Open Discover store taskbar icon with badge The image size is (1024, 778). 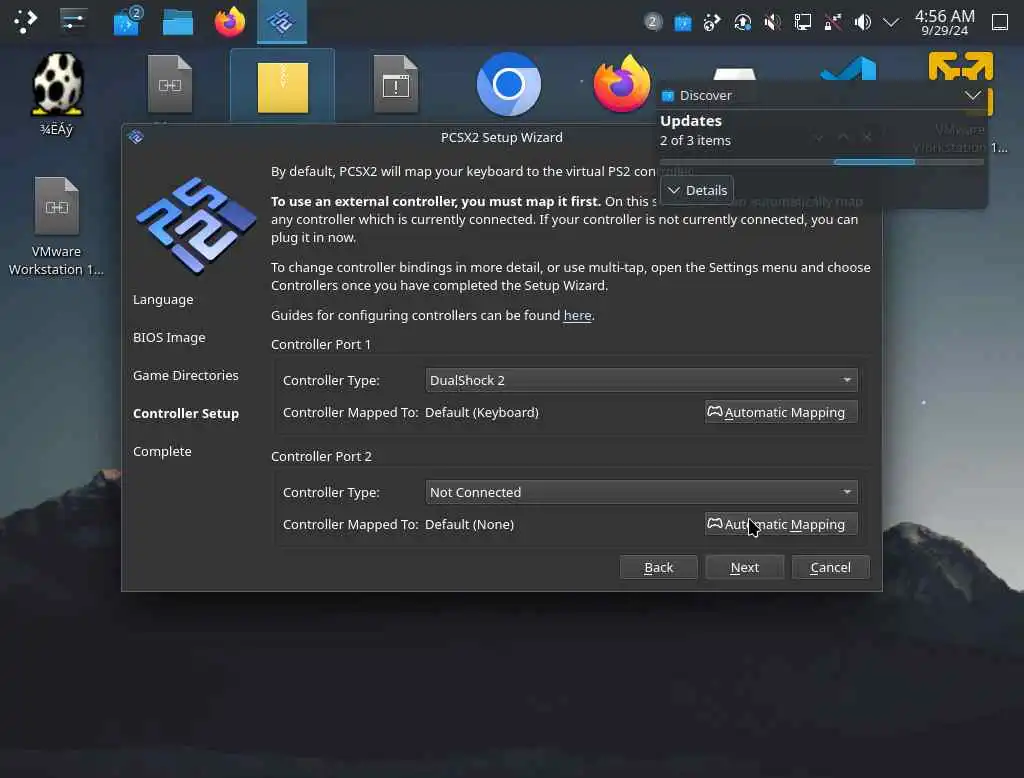coord(127,22)
